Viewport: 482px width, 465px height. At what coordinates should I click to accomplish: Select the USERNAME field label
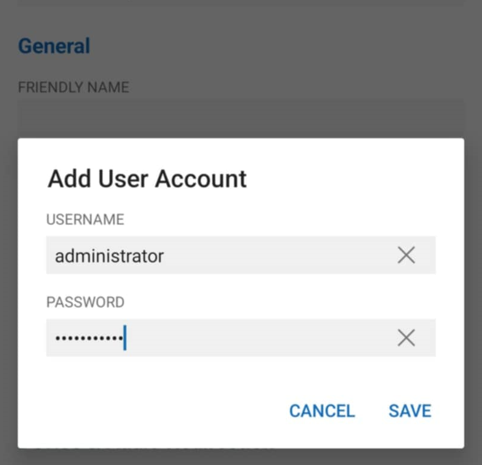coord(85,219)
